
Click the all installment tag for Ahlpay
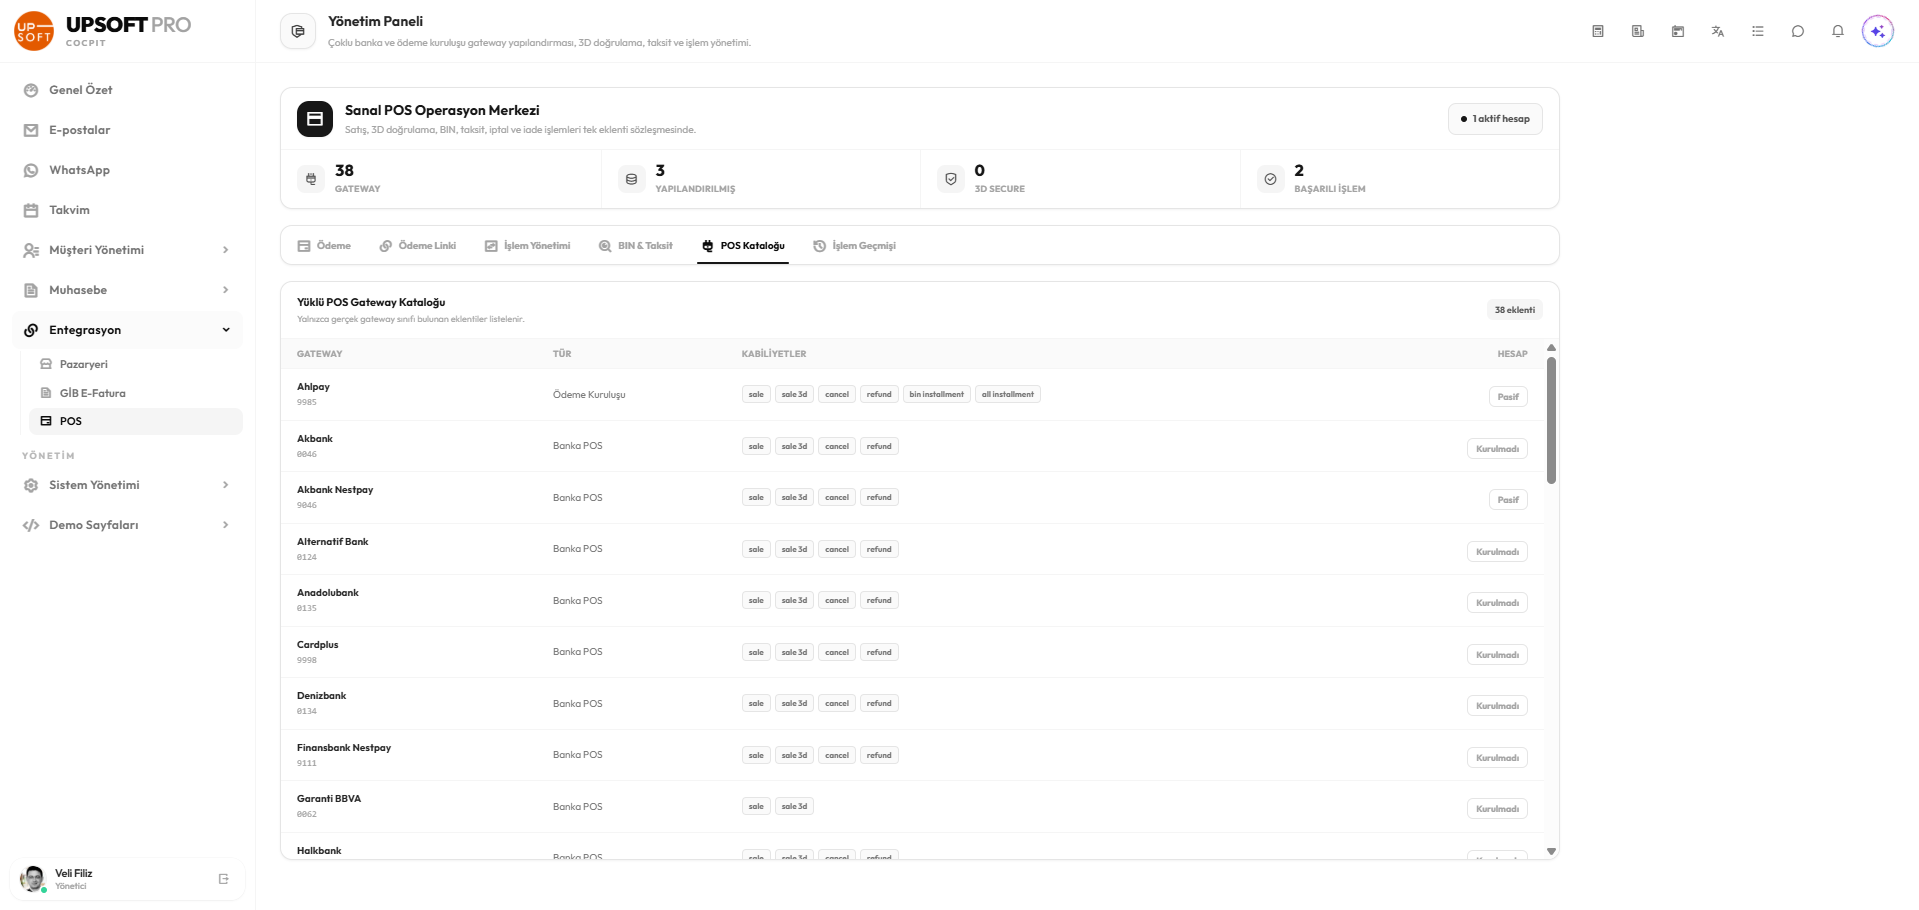1008,395
